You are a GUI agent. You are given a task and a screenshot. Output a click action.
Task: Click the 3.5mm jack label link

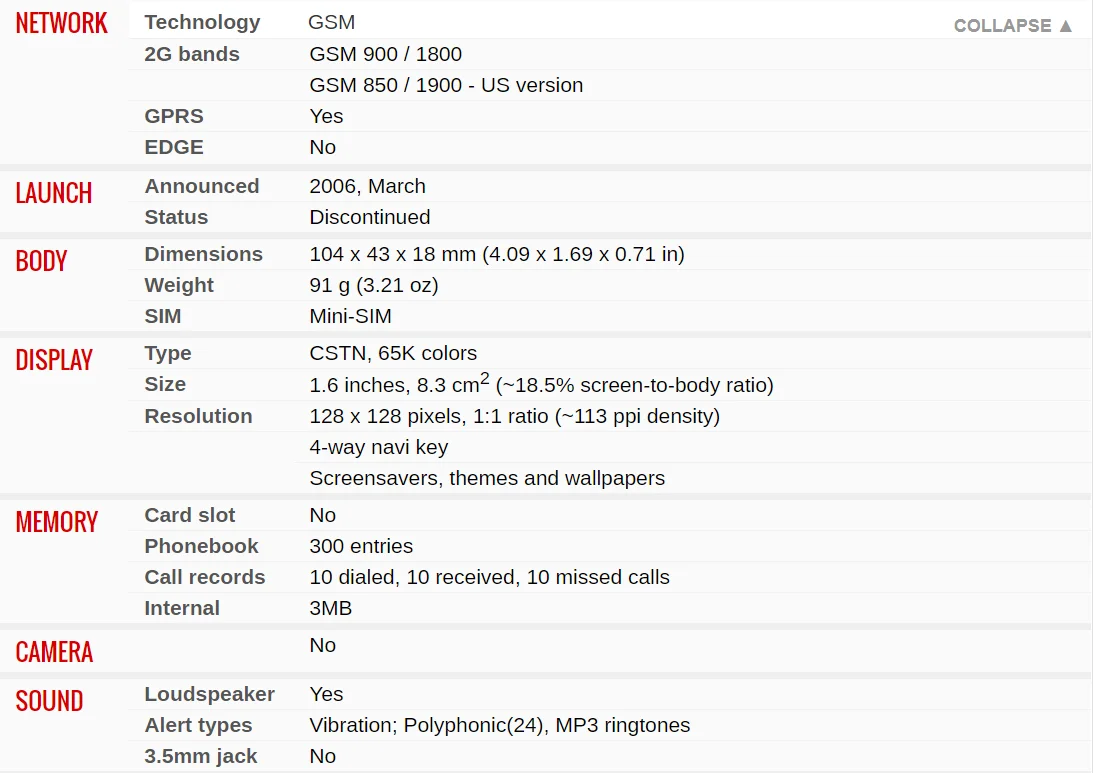click(201, 756)
